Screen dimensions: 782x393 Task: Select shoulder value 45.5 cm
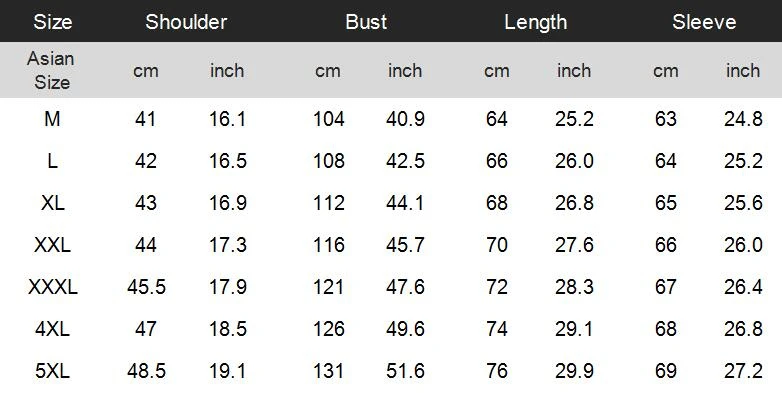click(x=146, y=287)
